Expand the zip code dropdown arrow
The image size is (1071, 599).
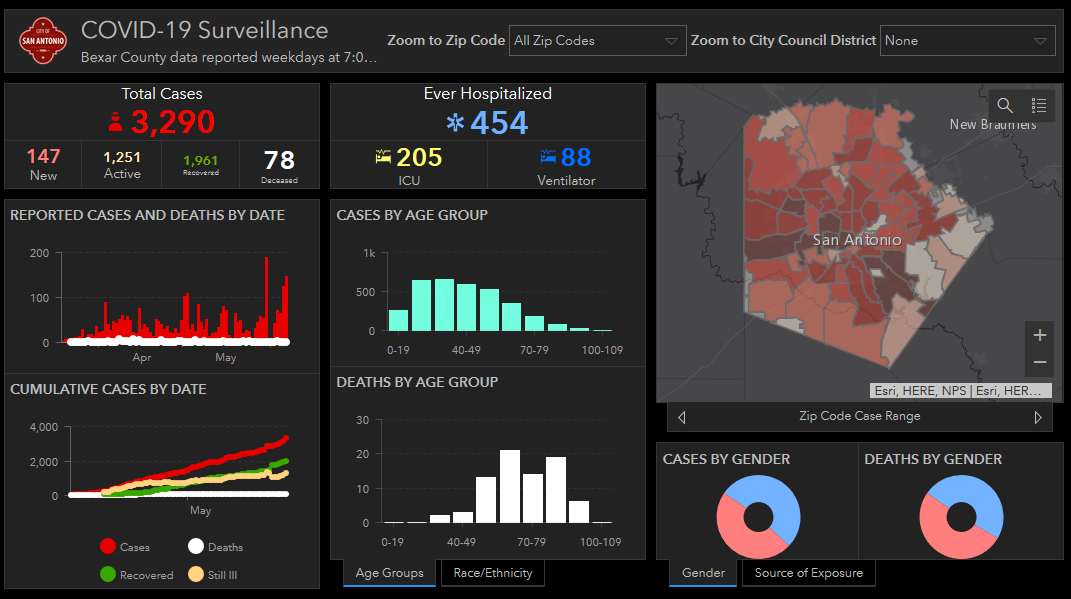click(671, 41)
